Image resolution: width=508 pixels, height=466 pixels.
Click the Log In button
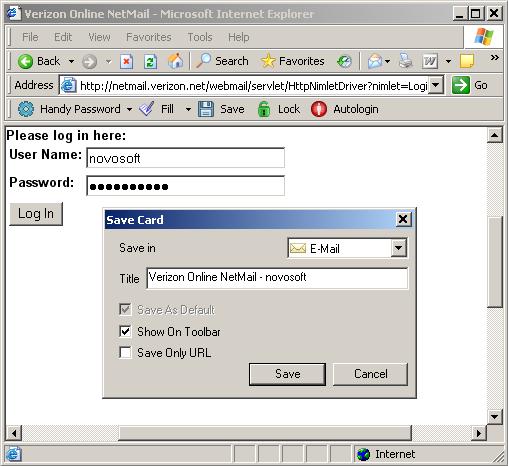tap(36, 214)
